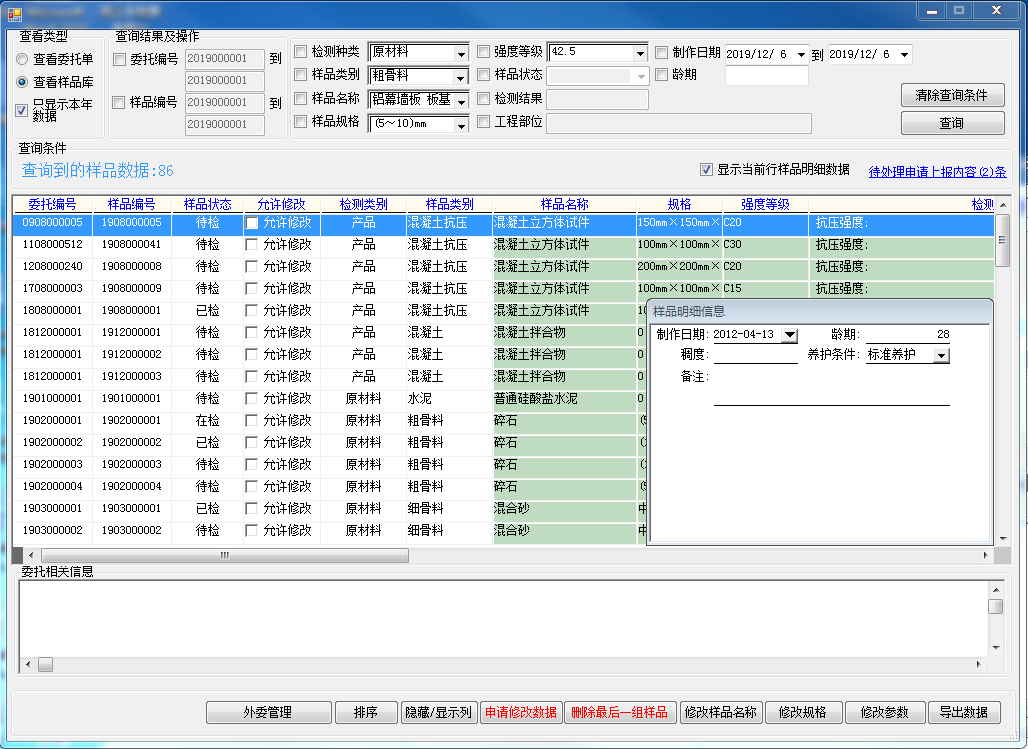Screen dimensions: 1028x749
Task: Uncheck 显示当前行样品明细数据 checkbox
Action: [707, 170]
